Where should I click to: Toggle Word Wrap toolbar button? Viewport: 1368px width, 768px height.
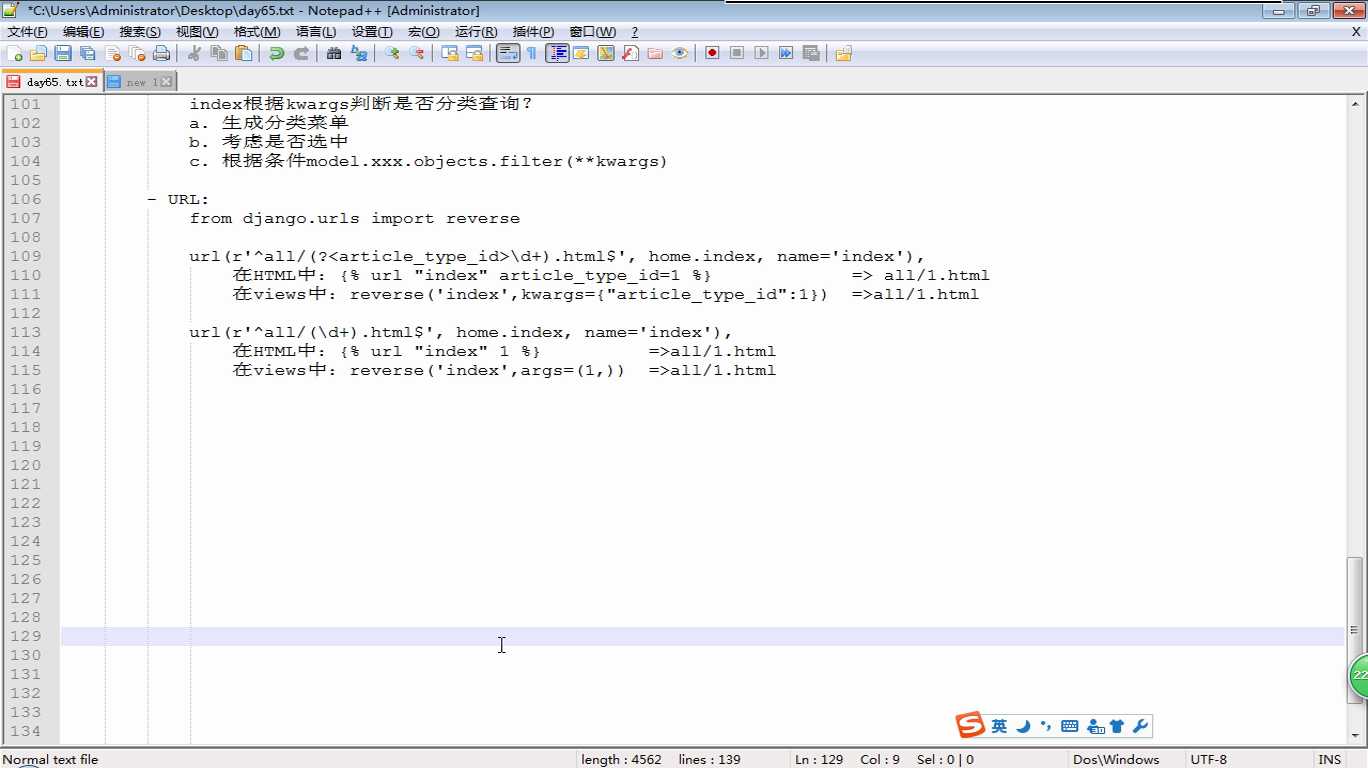[x=508, y=53]
